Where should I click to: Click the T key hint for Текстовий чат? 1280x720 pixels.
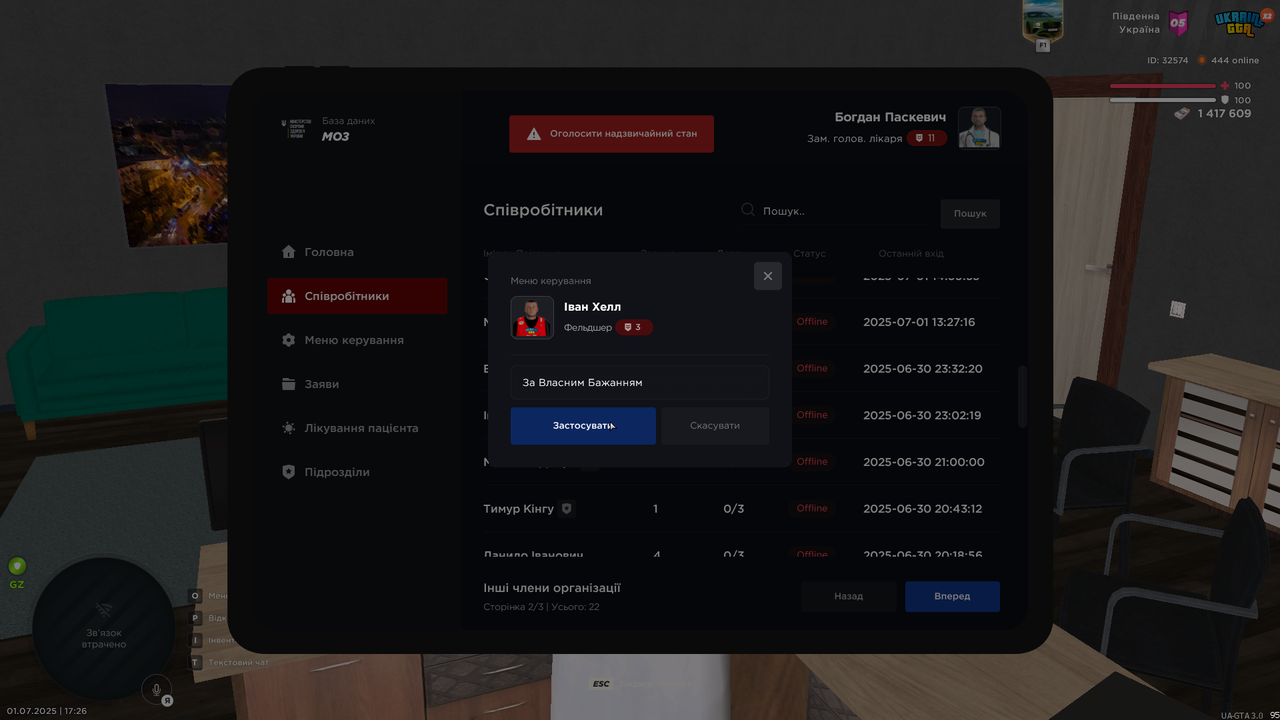click(x=196, y=662)
